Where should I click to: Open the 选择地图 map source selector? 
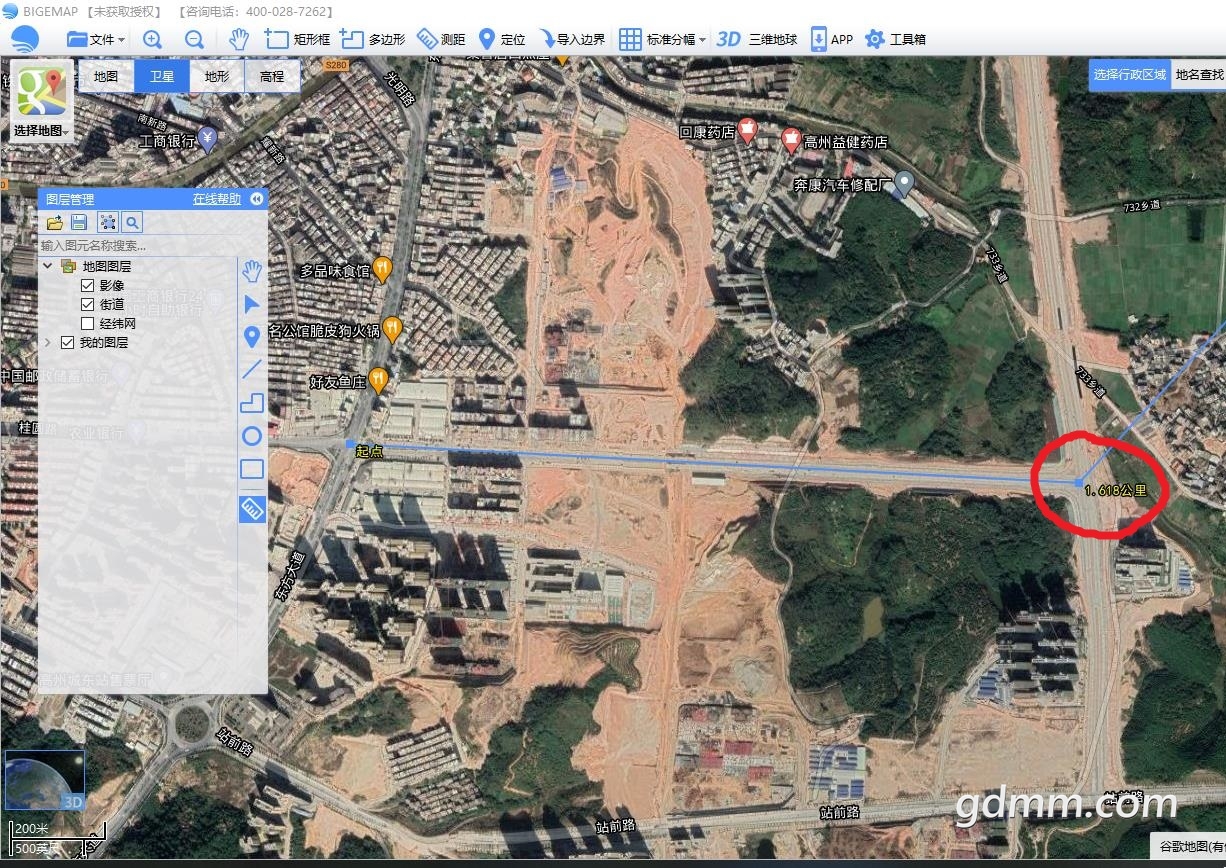pos(41,100)
